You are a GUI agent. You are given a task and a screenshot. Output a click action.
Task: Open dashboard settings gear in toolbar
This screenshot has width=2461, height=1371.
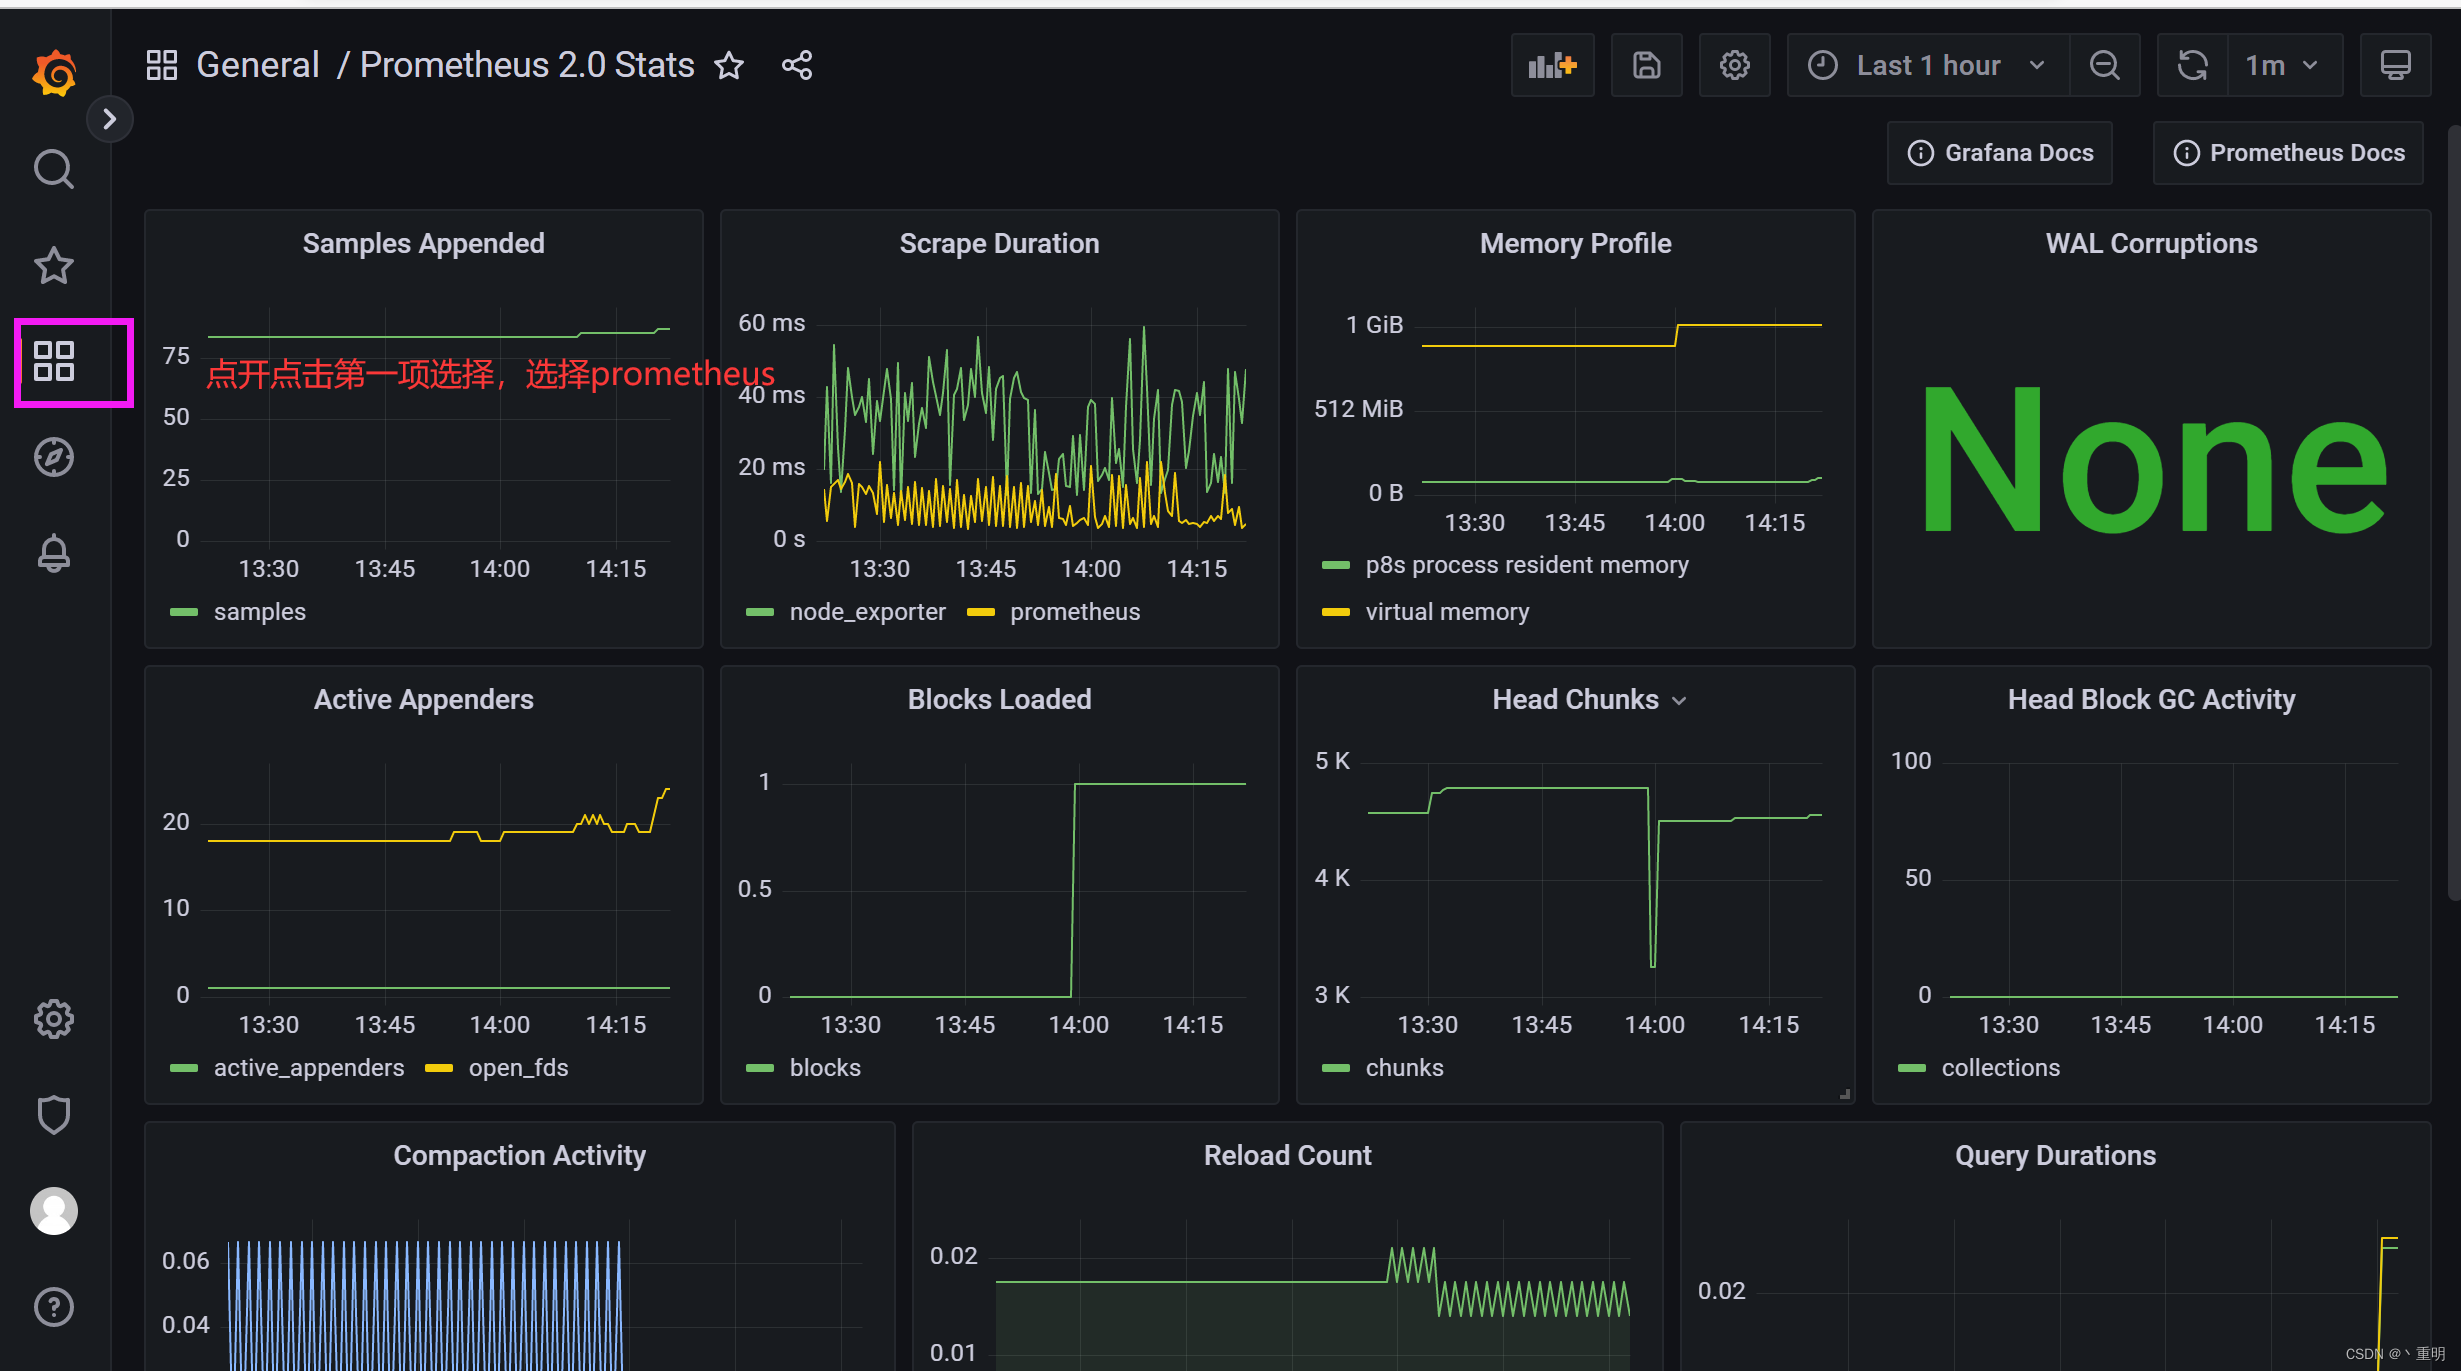tap(1735, 66)
